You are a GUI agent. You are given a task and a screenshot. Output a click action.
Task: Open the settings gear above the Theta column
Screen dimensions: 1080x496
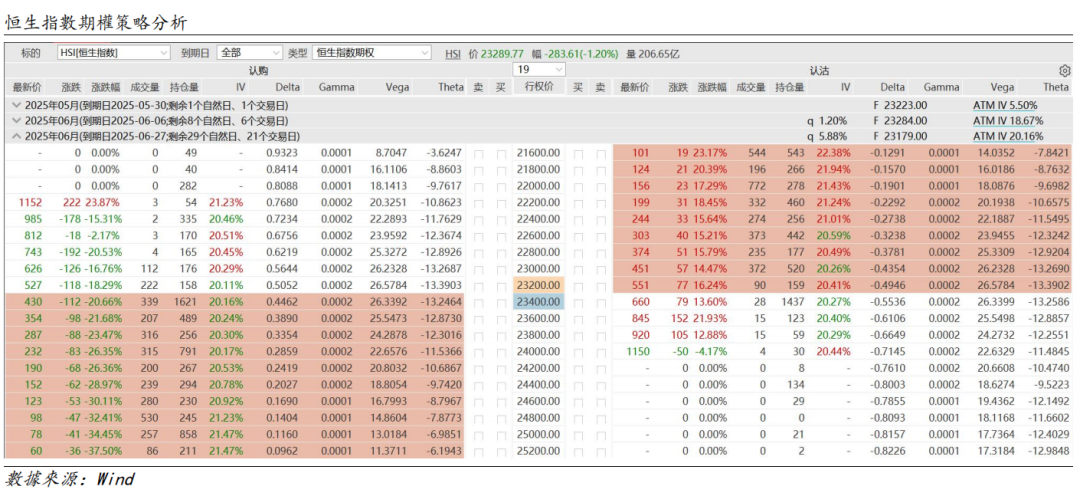click(1065, 70)
